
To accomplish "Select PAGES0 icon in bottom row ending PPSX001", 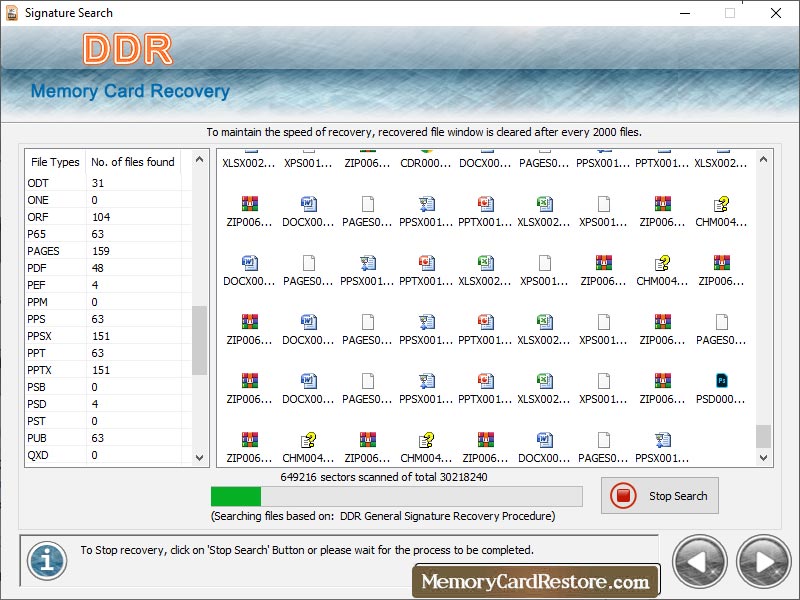I will (x=604, y=439).
